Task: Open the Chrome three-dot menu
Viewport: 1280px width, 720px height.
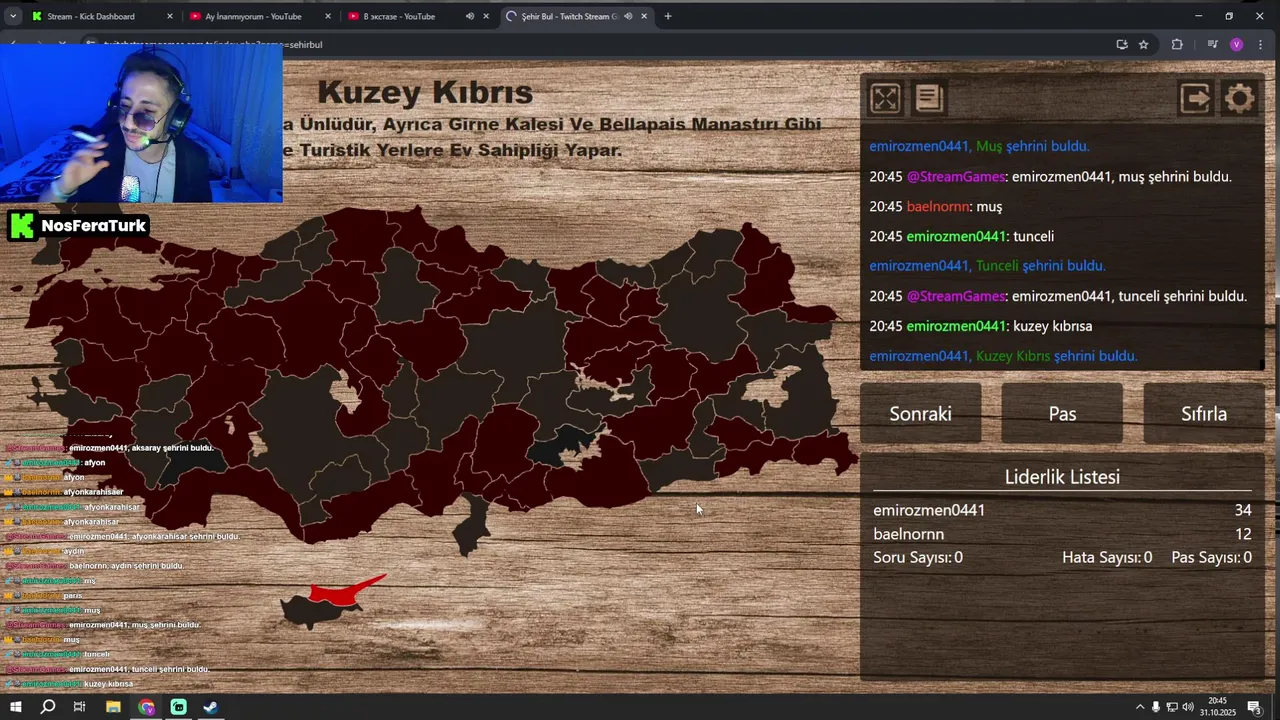Action: tap(1262, 44)
